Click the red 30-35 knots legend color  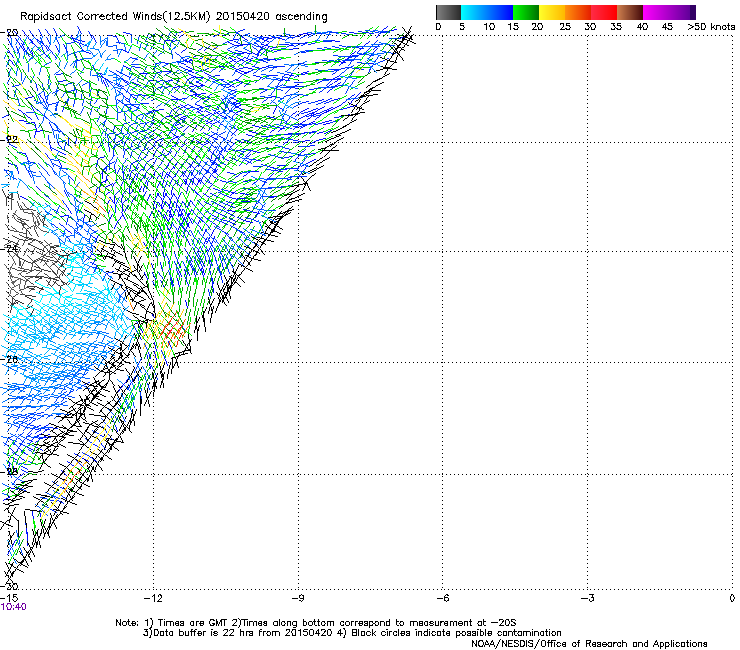[604, 12]
